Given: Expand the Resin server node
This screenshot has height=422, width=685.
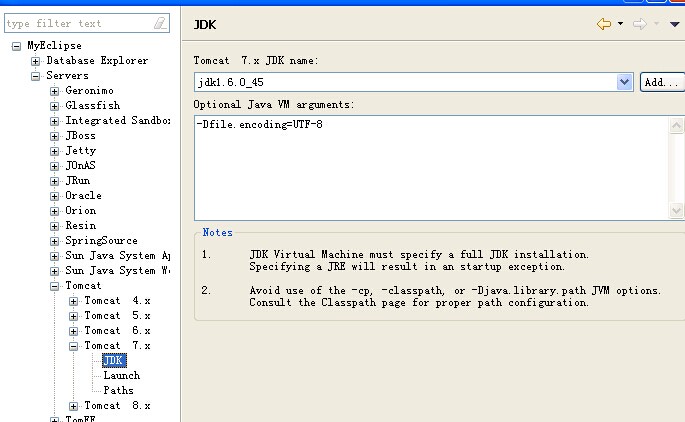Looking at the screenshot, I should pyautogui.click(x=54, y=226).
